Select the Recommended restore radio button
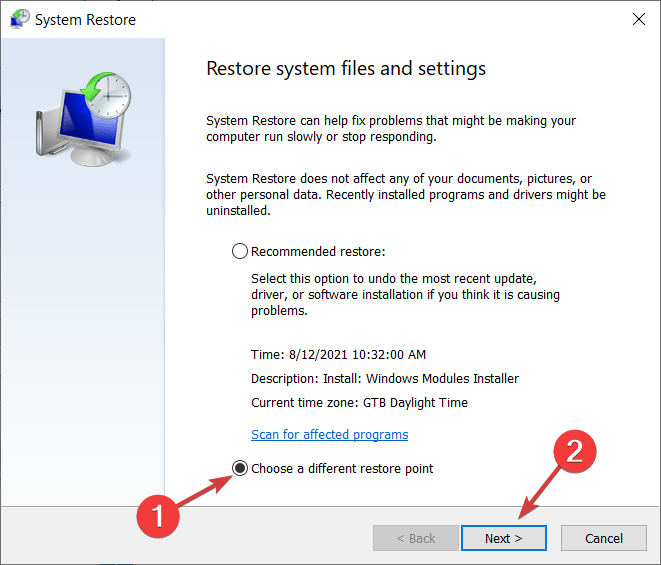 239,251
